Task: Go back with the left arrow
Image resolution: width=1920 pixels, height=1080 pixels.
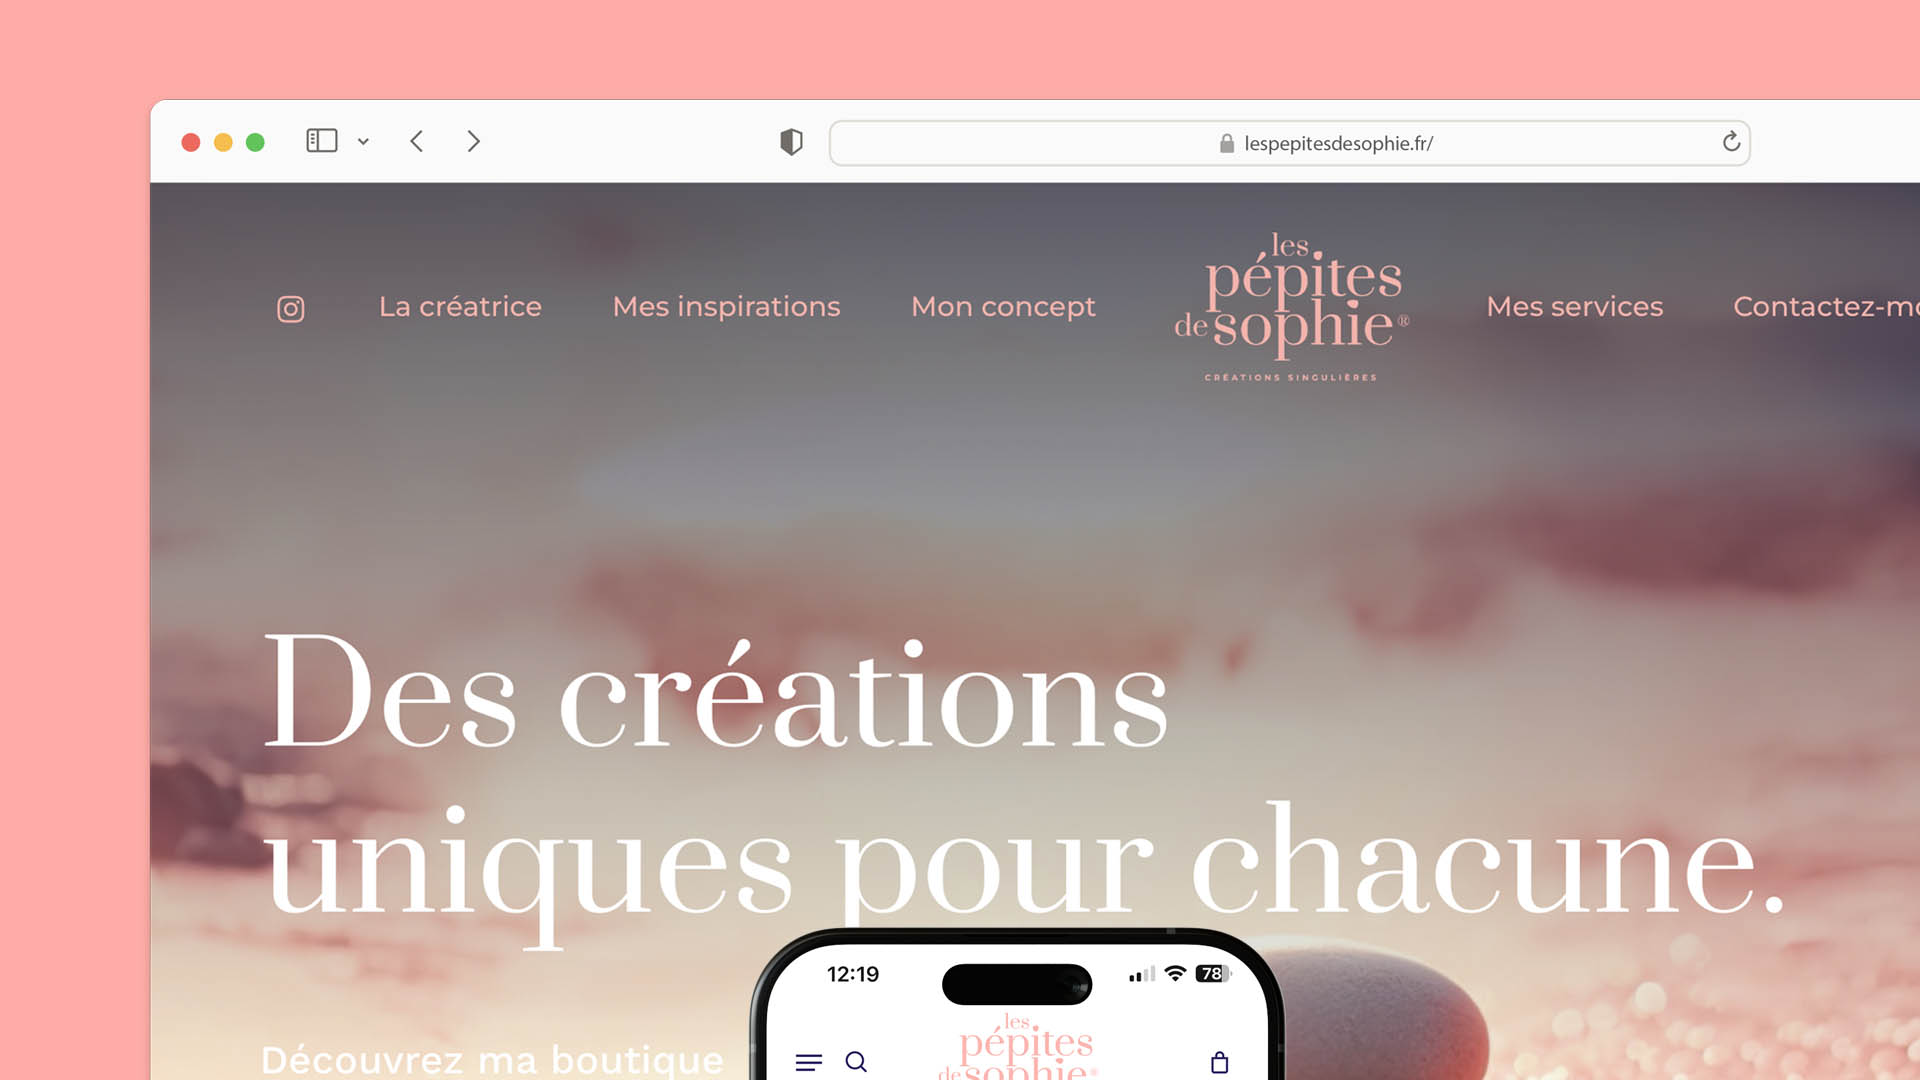Action: point(417,141)
